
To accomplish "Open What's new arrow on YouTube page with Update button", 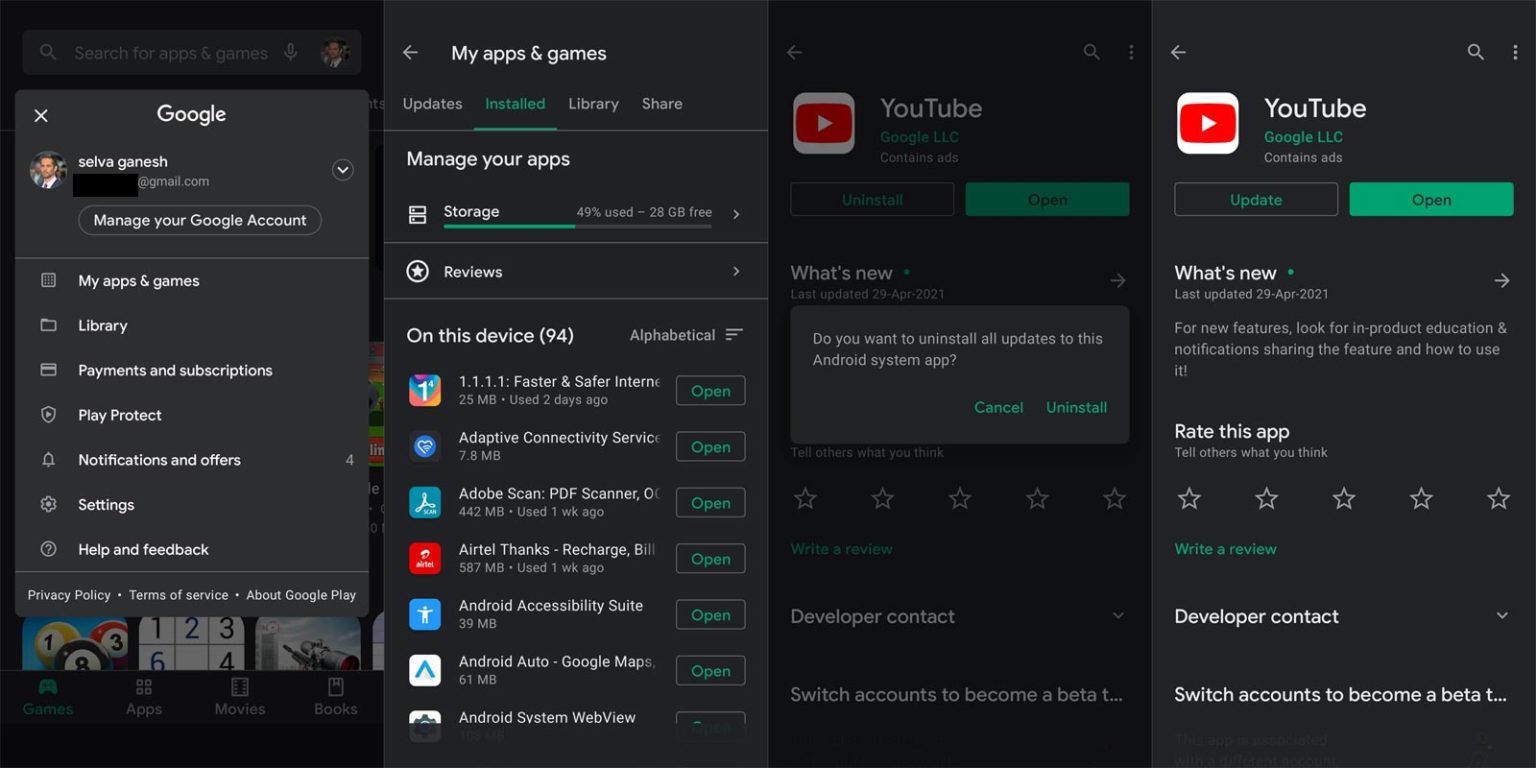I will [x=1501, y=281].
